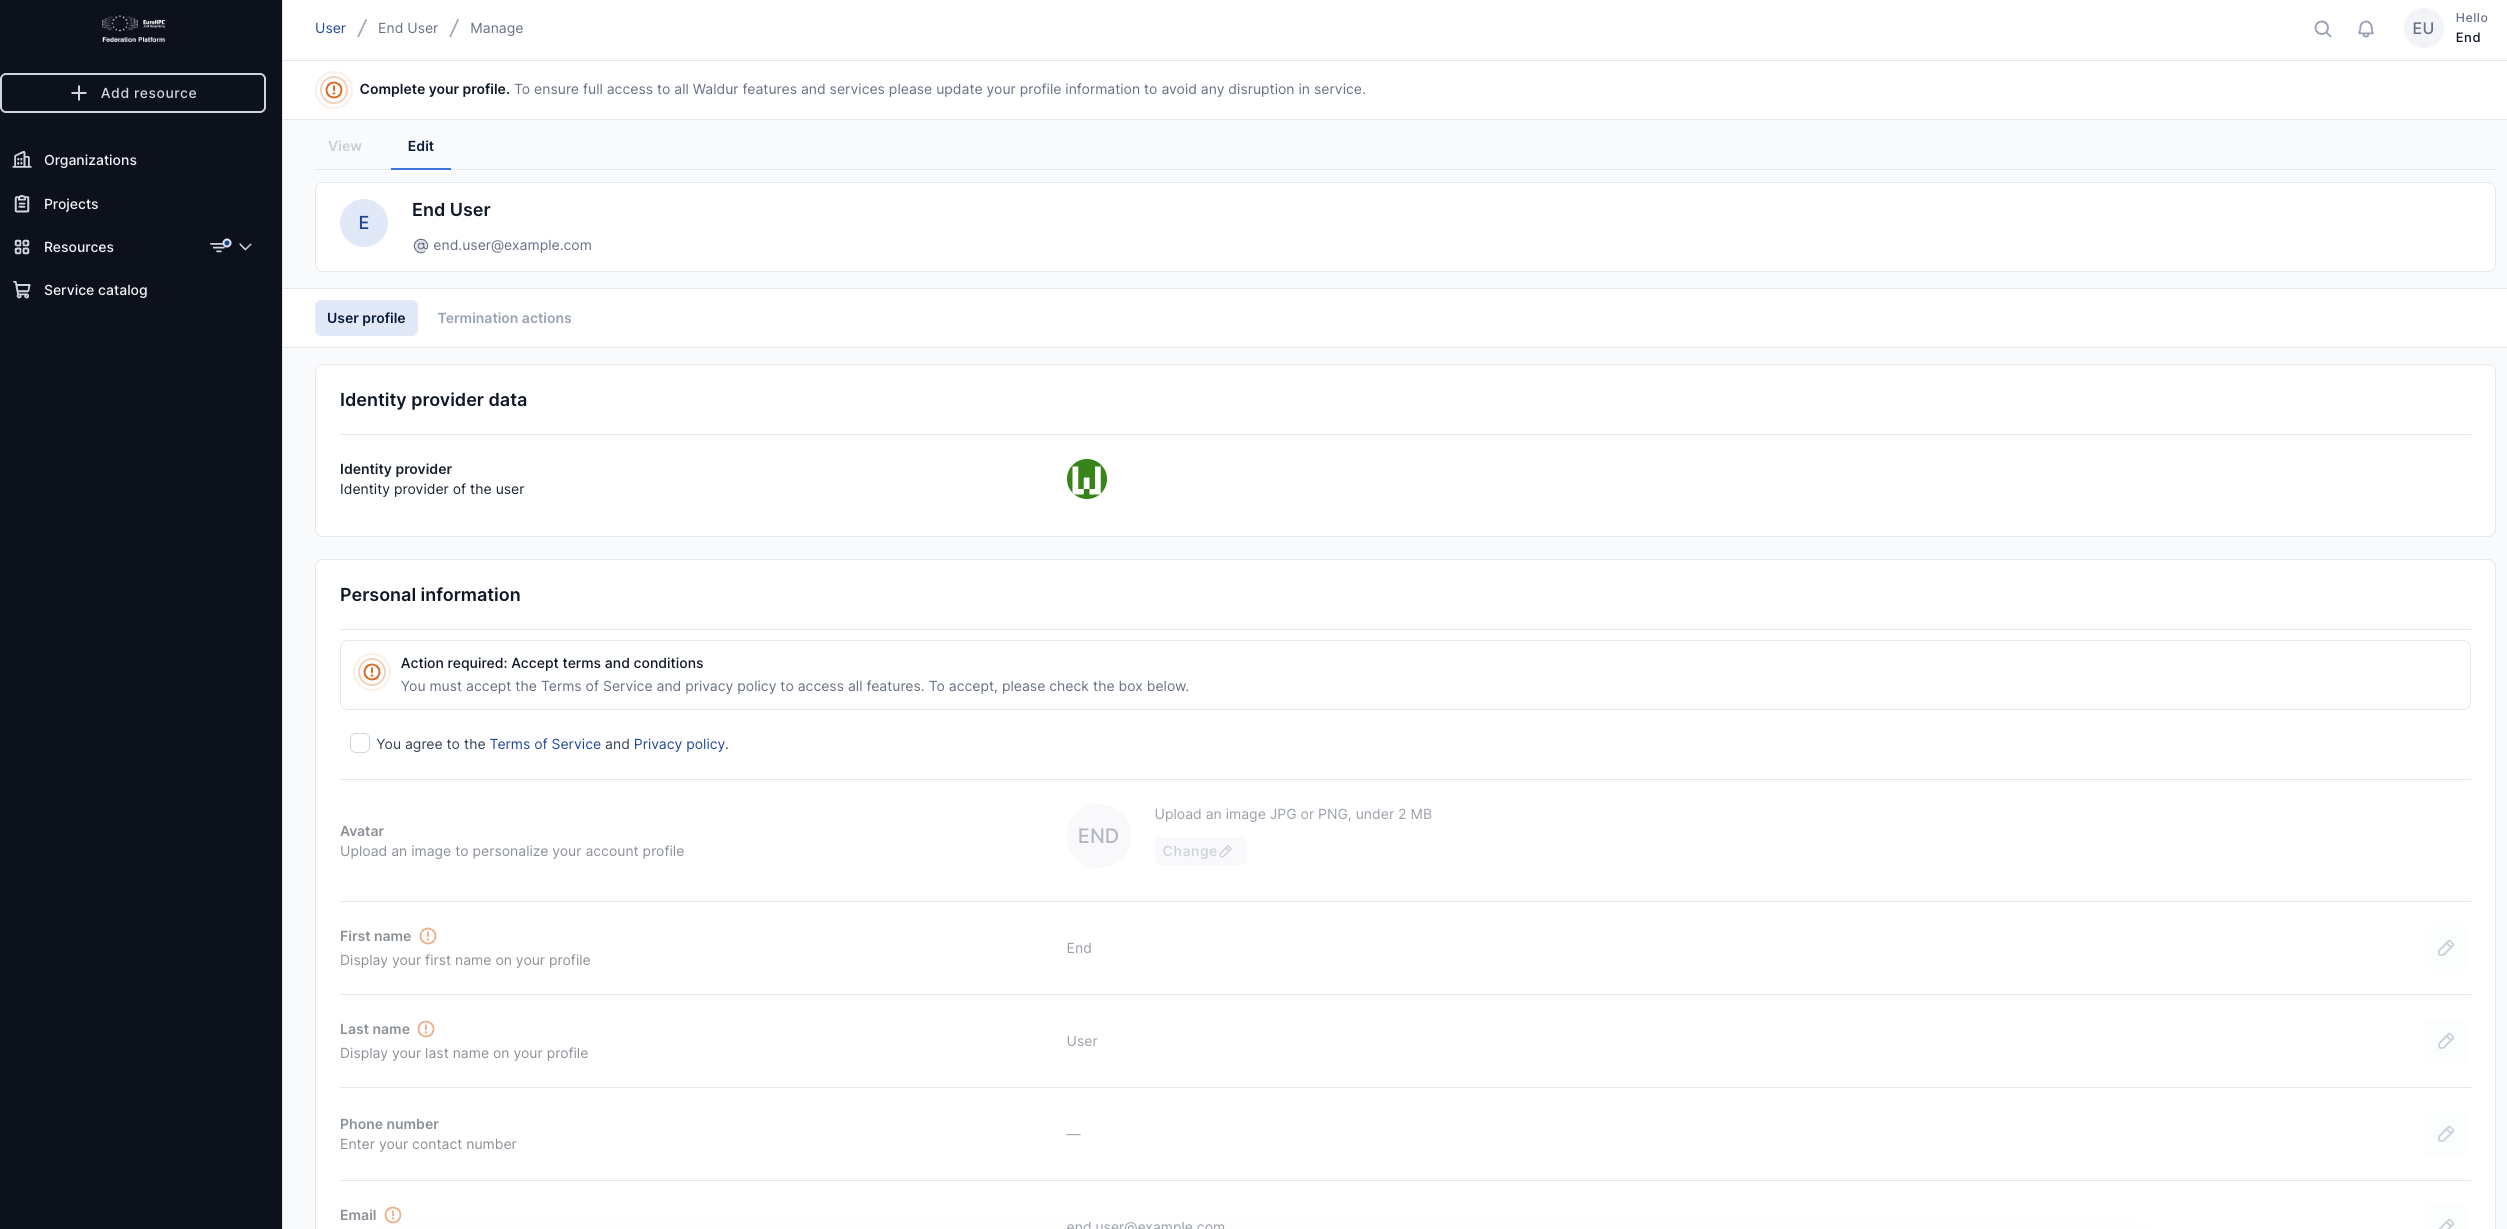The image size is (2507, 1229).
Task: Click the search magnifier icon
Action: click(2322, 29)
